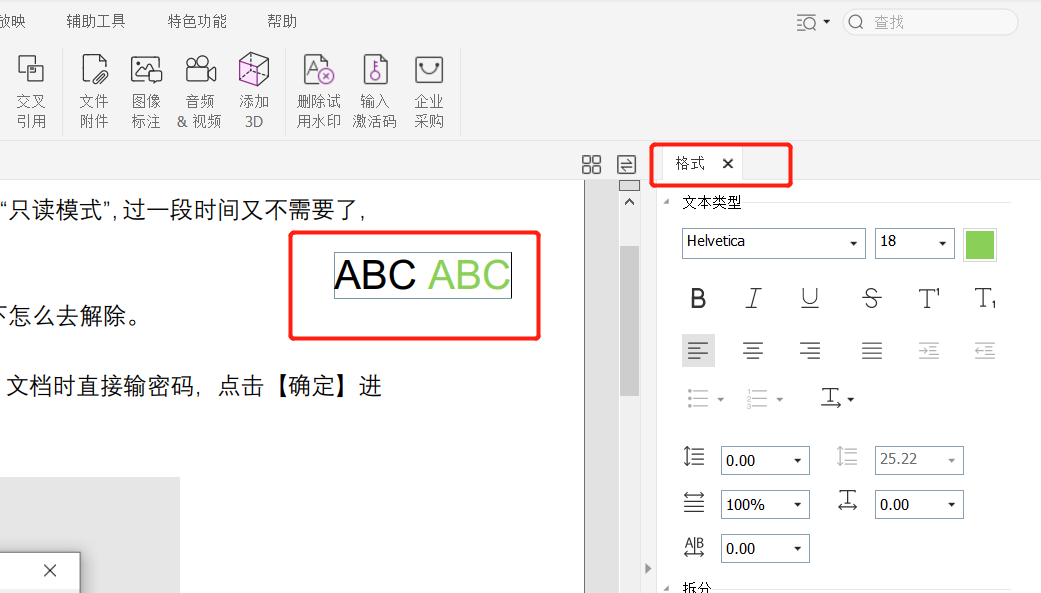Click inside the 查找 search field
The height and width of the screenshot is (593, 1041).
click(x=930, y=20)
